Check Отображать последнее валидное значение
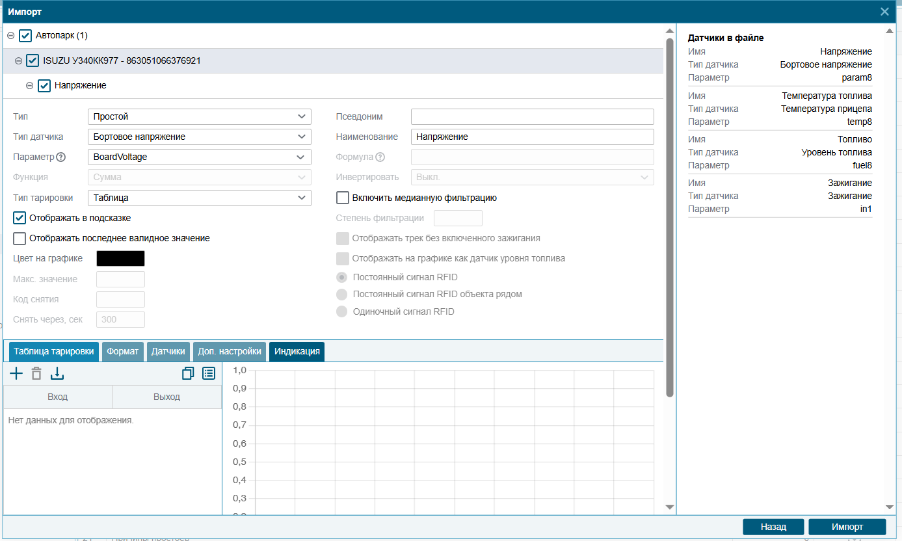Image resolution: width=902 pixels, height=541 pixels. [x=20, y=238]
